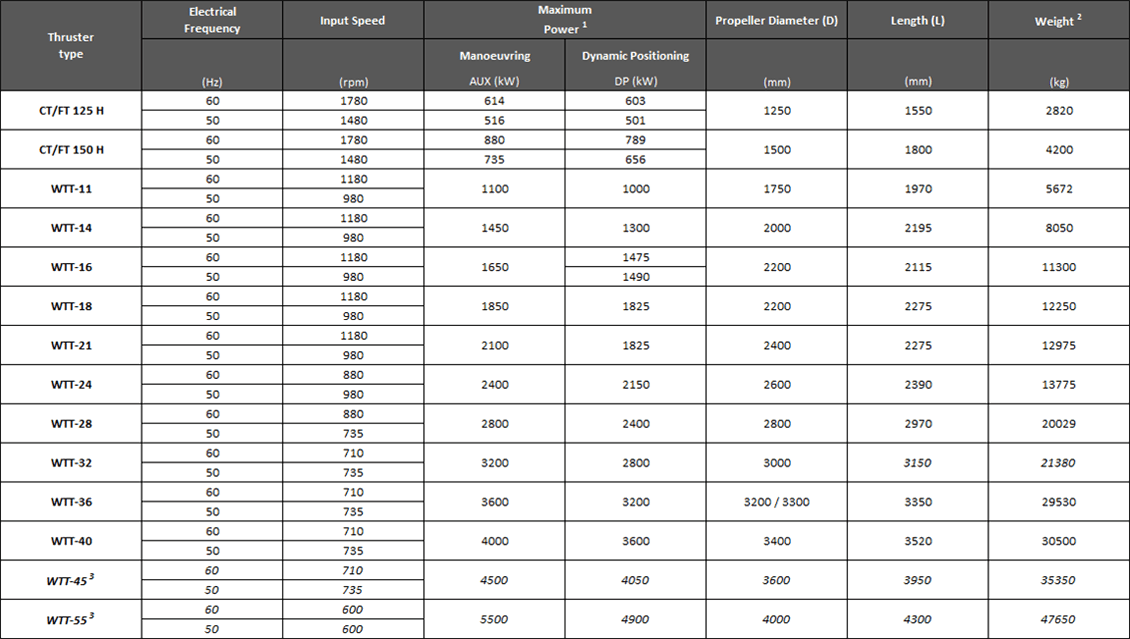The width and height of the screenshot is (1130, 639).
Task: Select the WTT-40 thruster type cell
Action: coord(71,541)
